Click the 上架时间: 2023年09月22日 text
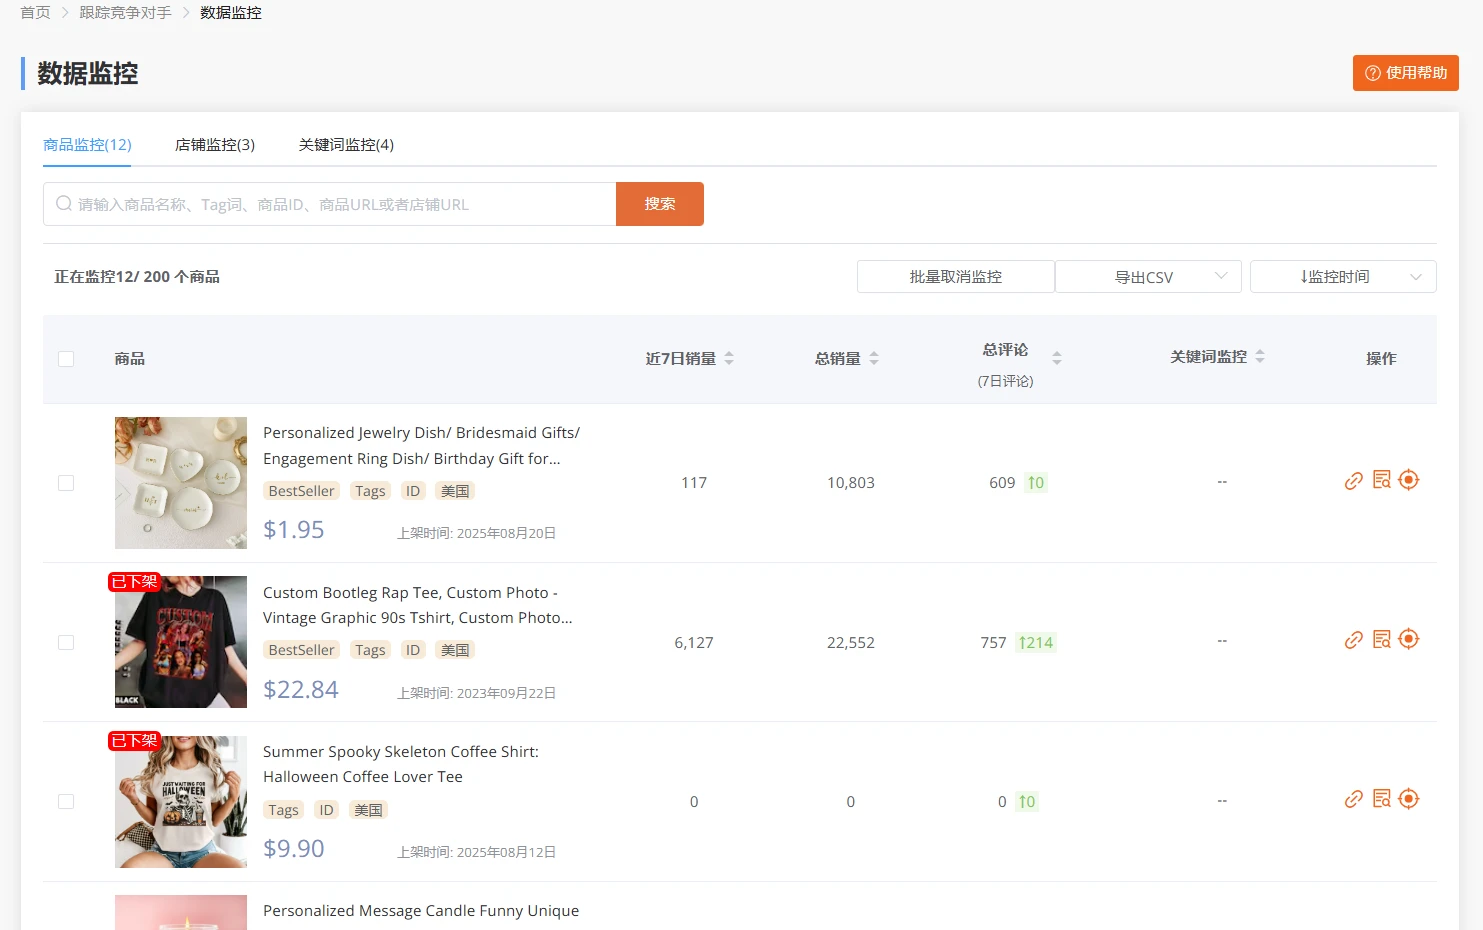The image size is (1483, 930). (476, 693)
